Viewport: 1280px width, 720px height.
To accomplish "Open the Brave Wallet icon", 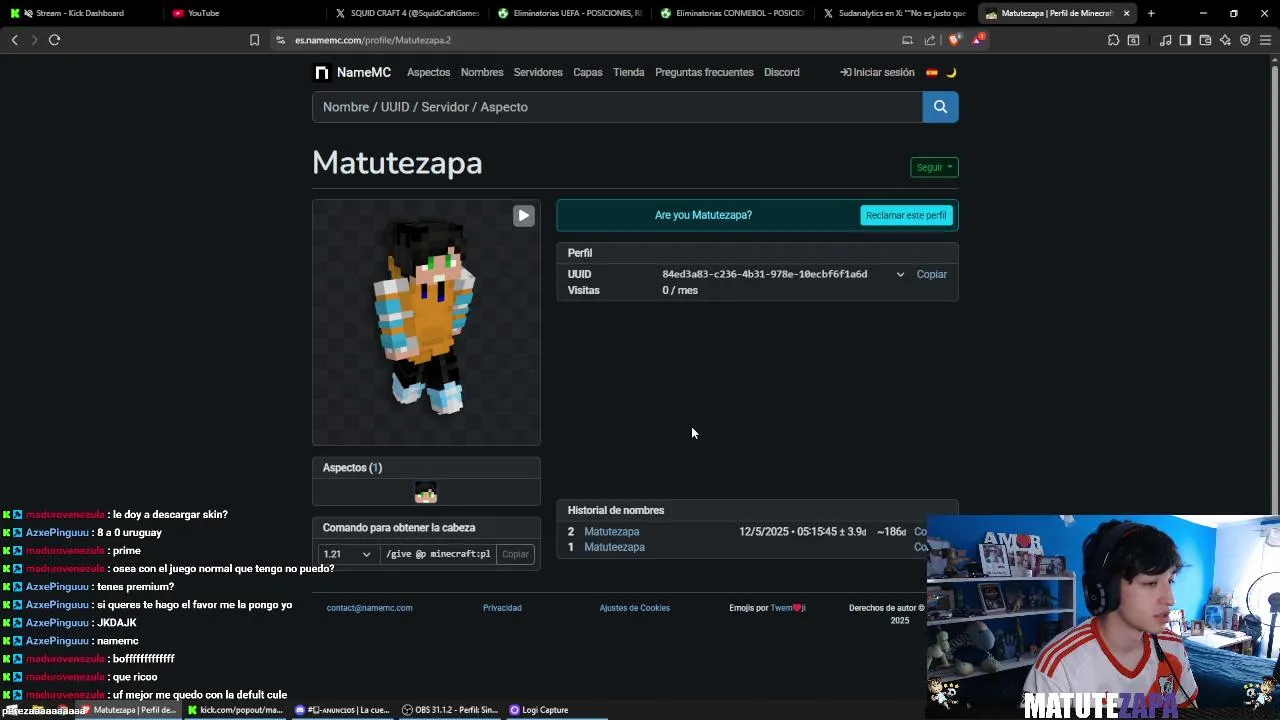I will 1205,40.
